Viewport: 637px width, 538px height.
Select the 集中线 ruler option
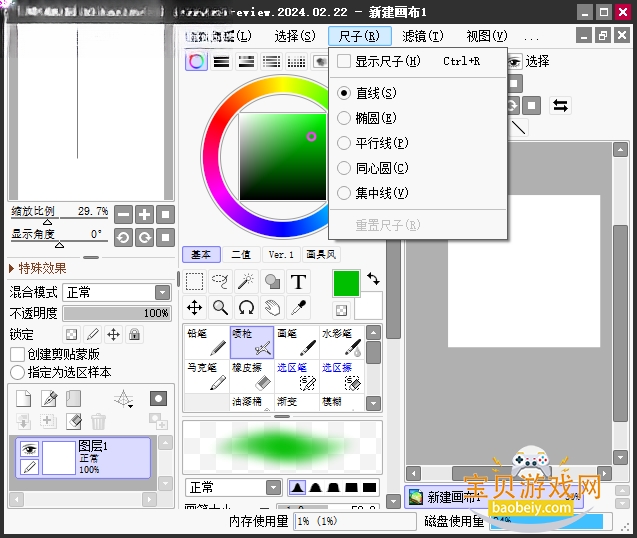tap(344, 193)
